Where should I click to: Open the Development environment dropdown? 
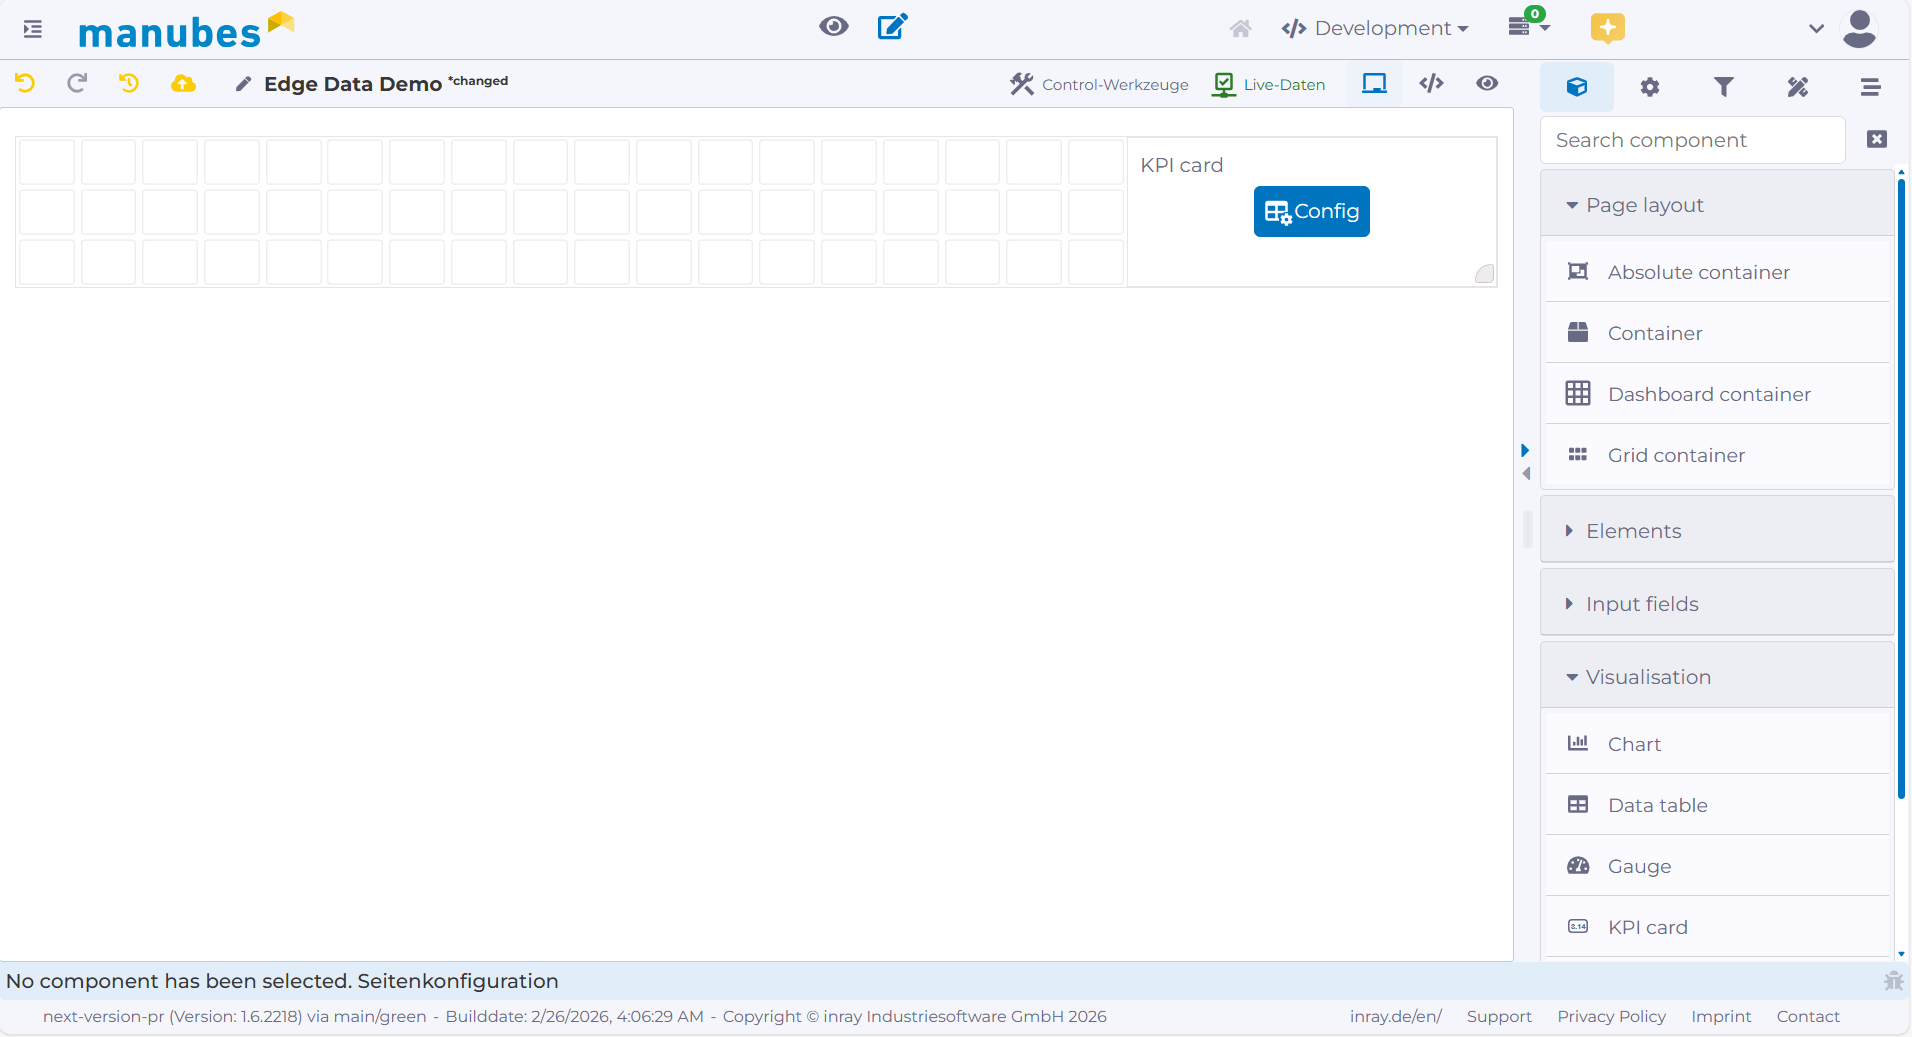[x=1376, y=28]
